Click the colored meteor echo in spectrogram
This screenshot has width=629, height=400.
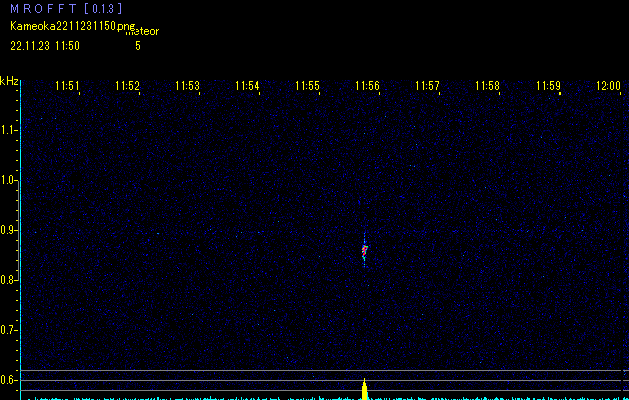tap(365, 252)
